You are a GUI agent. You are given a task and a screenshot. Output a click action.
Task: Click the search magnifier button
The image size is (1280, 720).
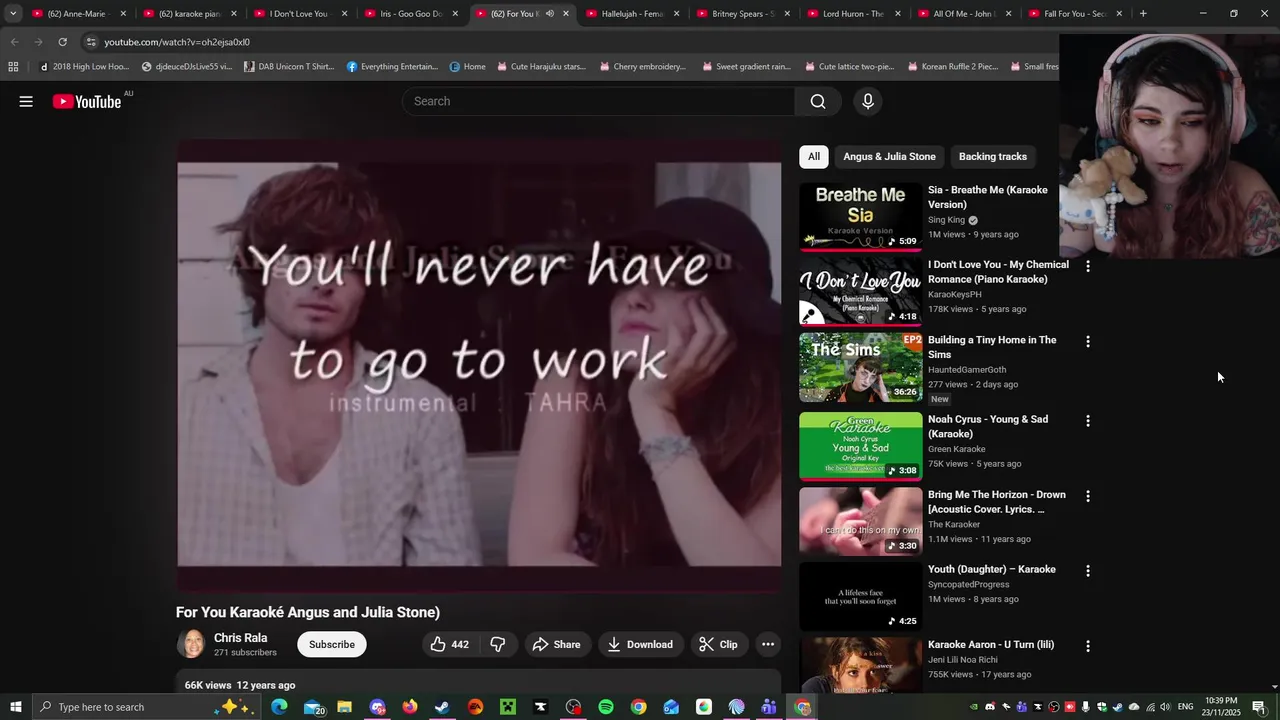click(x=818, y=101)
